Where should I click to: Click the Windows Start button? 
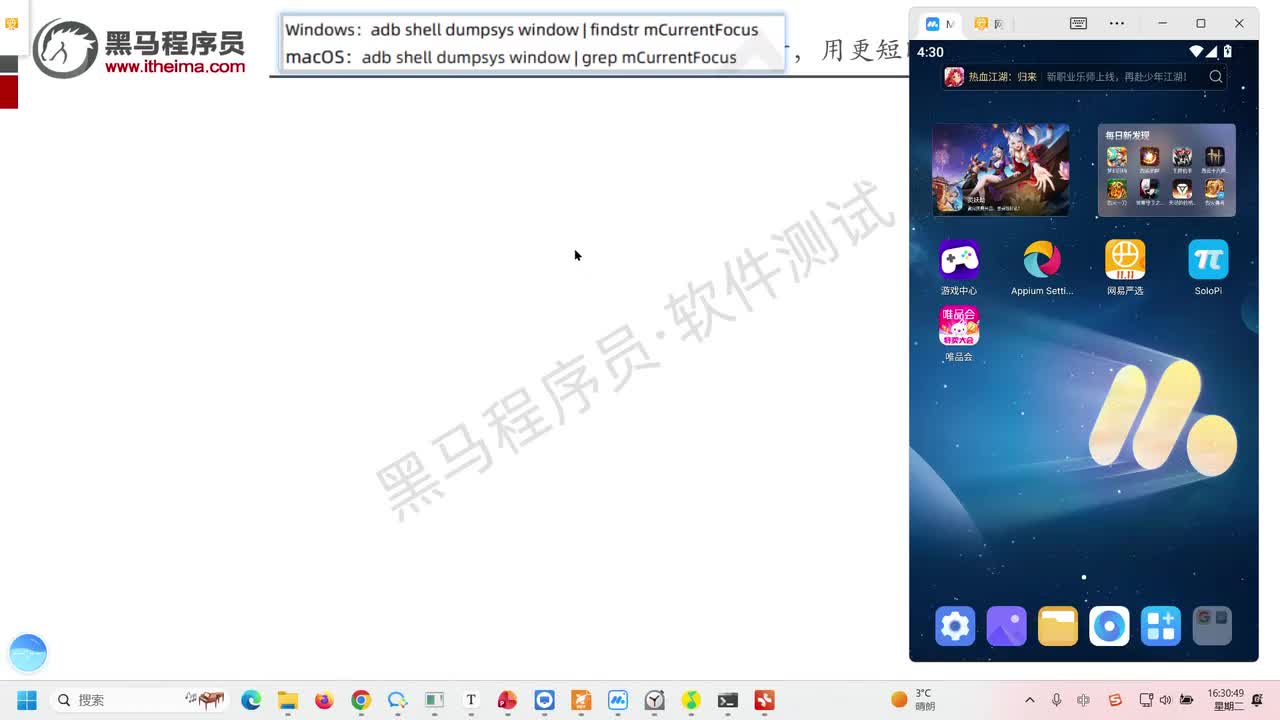coord(27,700)
